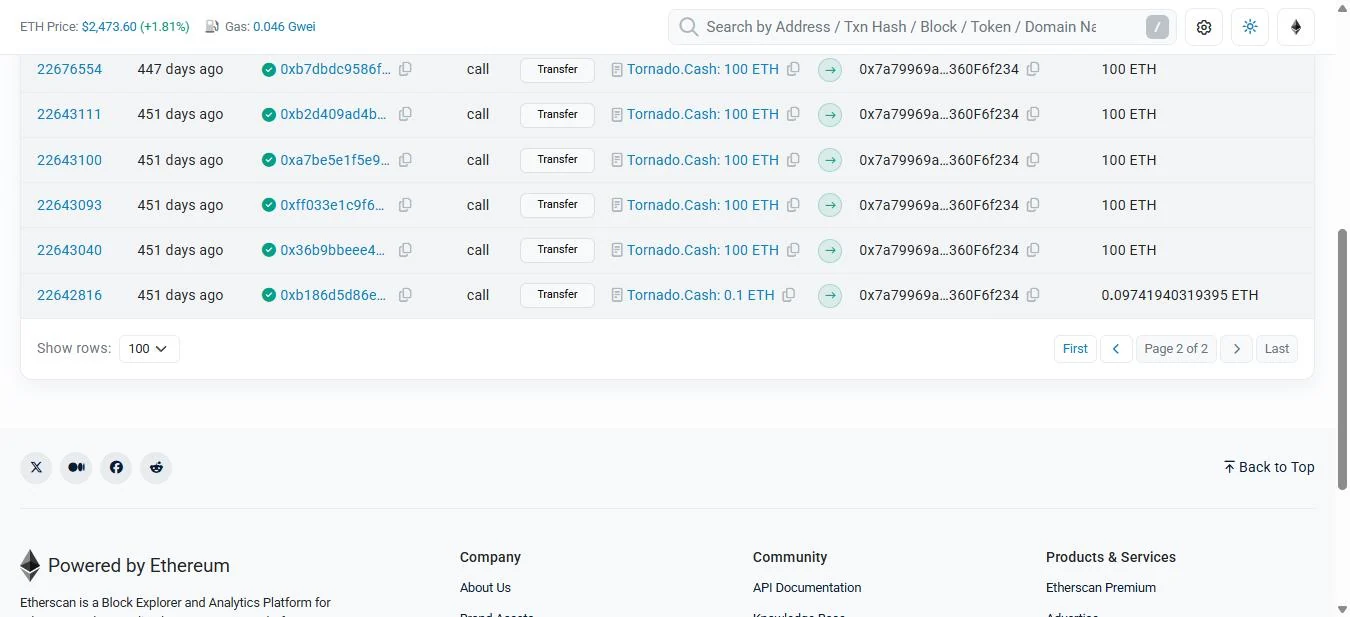Open site settings gear icon
Screen dimensions: 1350x617
tap(1204, 27)
